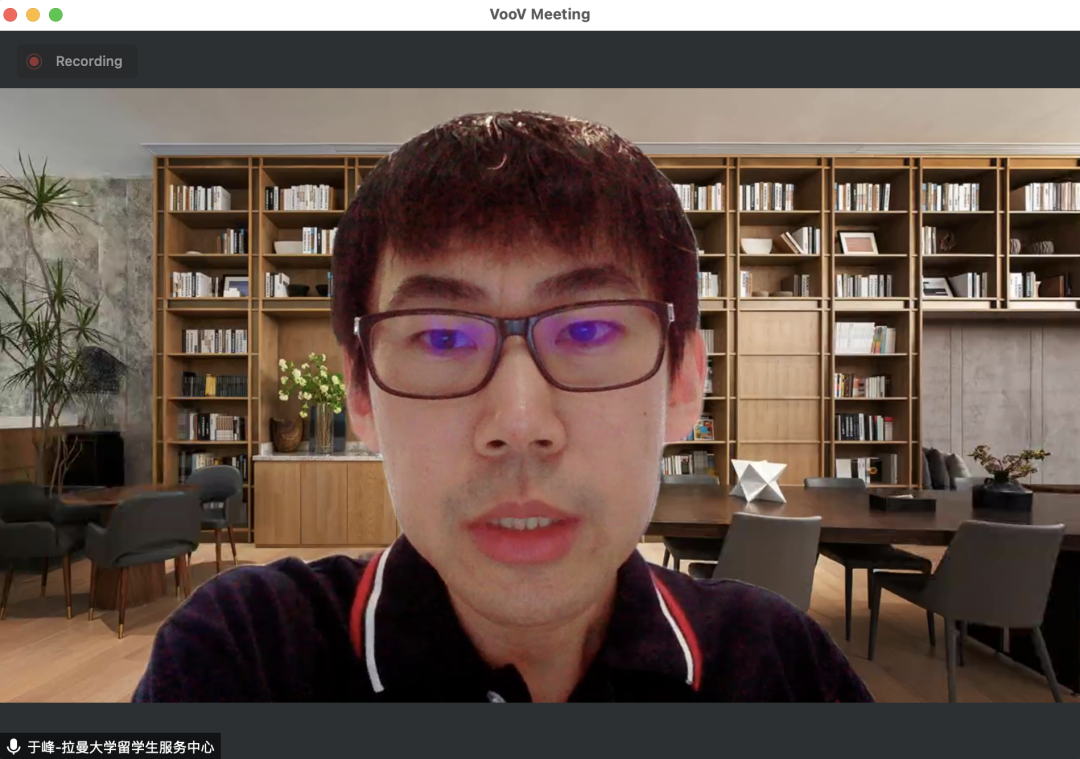Enter full screen with the green window button
This screenshot has height=759, width=1080.
click(x=56, y=14)
